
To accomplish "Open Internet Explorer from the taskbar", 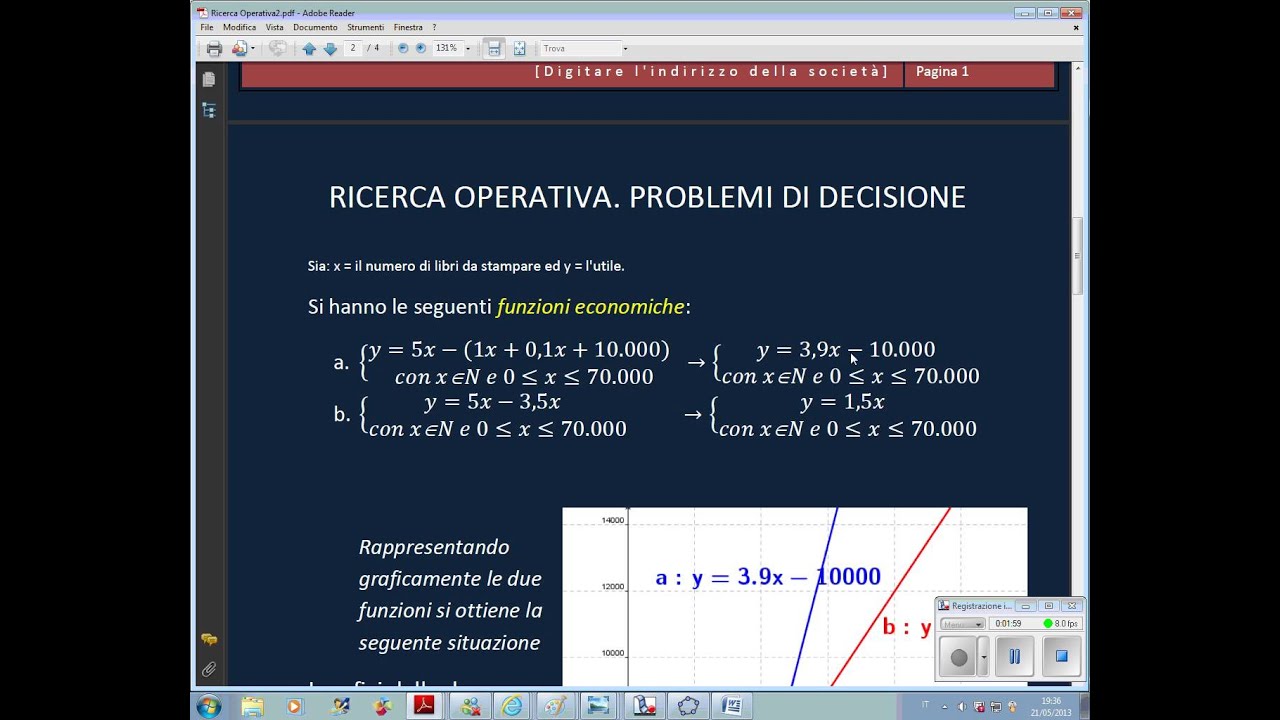I will click(512, 706).
